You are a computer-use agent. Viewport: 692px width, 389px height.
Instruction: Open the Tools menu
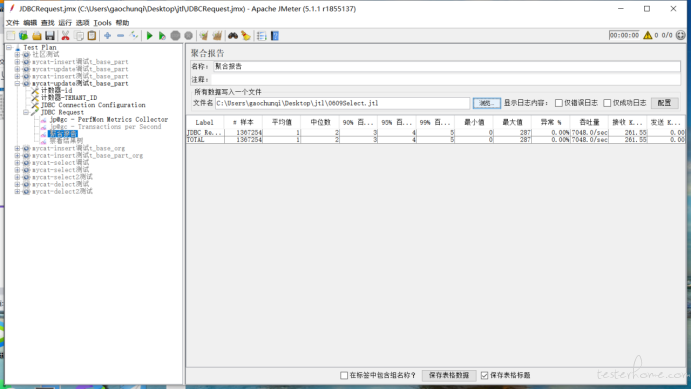[102, 23]
